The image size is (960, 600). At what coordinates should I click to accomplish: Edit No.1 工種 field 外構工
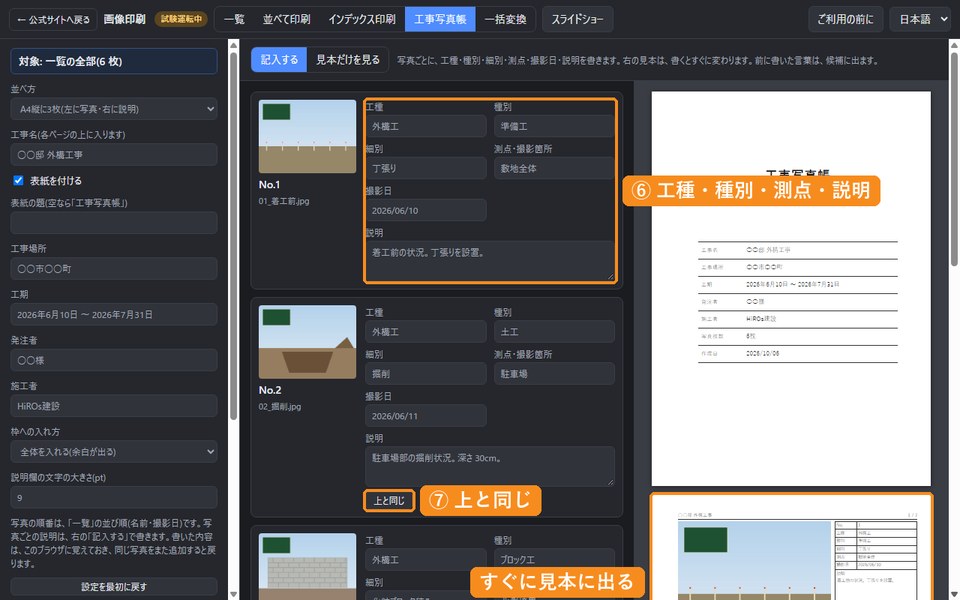426,127
